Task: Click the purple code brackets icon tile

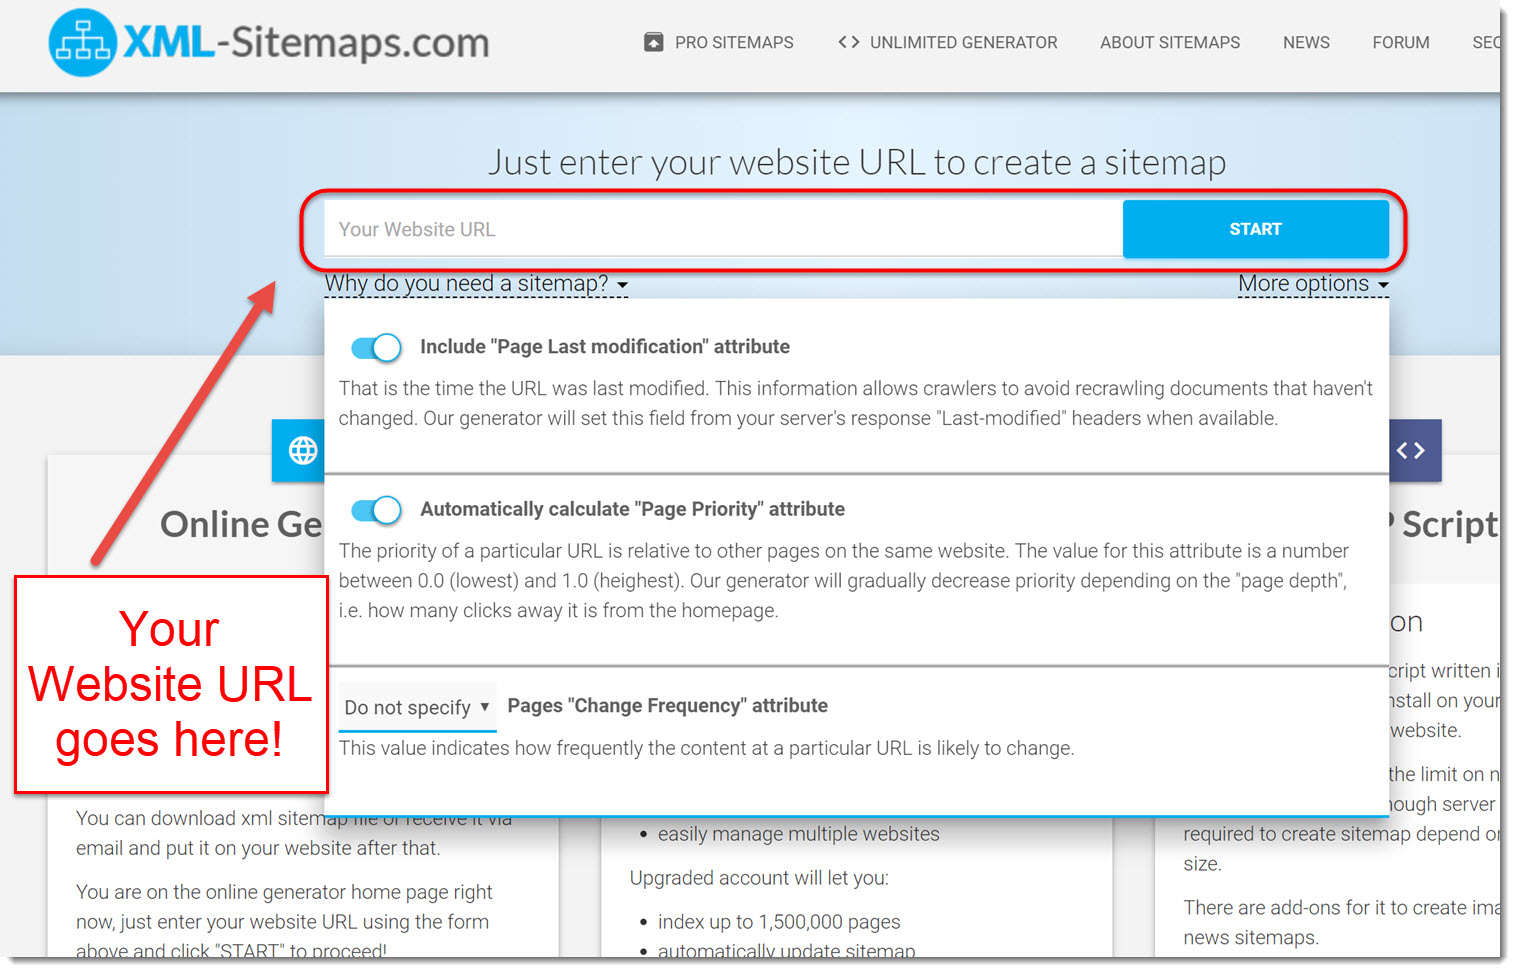Action: [1415, 450]
